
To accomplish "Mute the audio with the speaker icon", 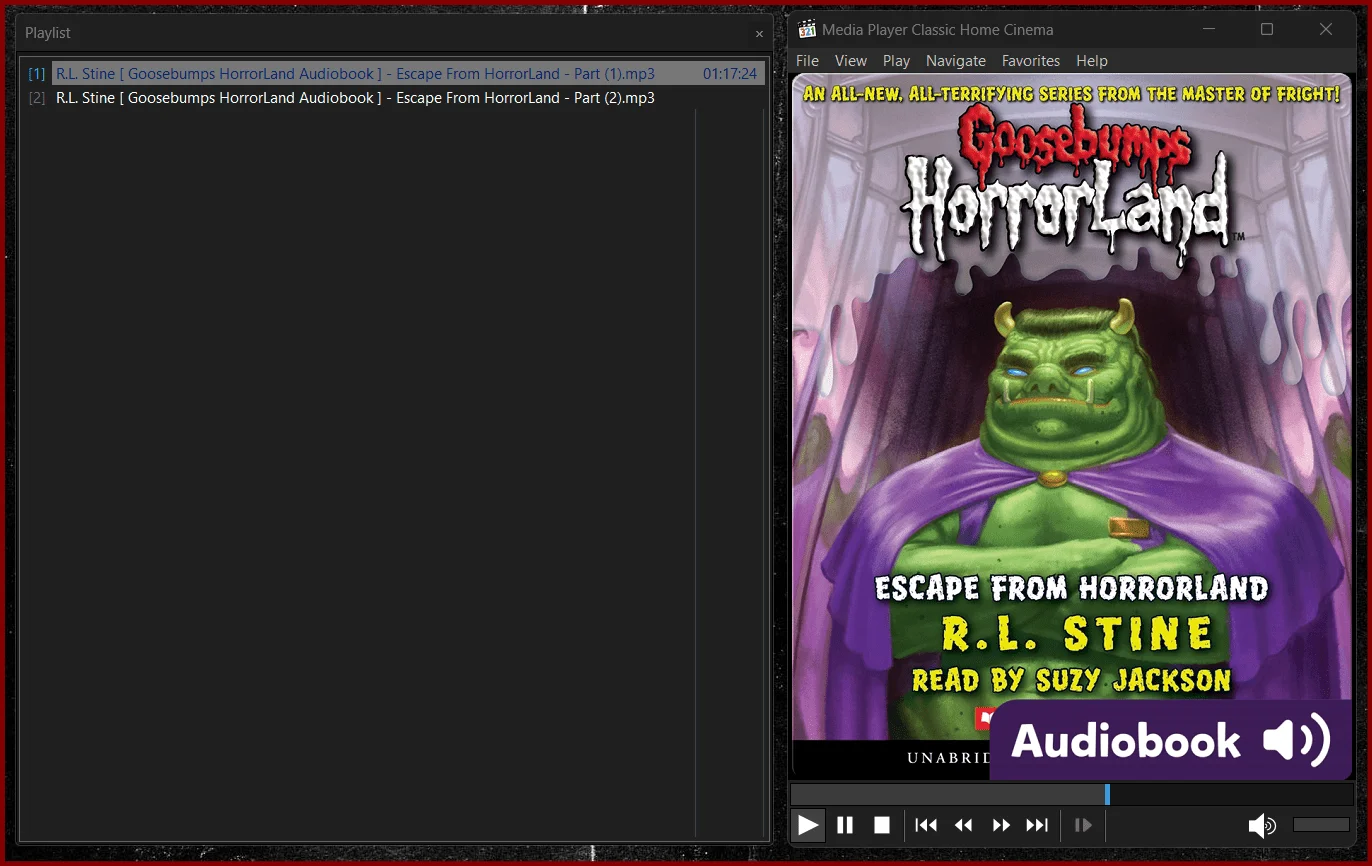I will pos(1262,825).
